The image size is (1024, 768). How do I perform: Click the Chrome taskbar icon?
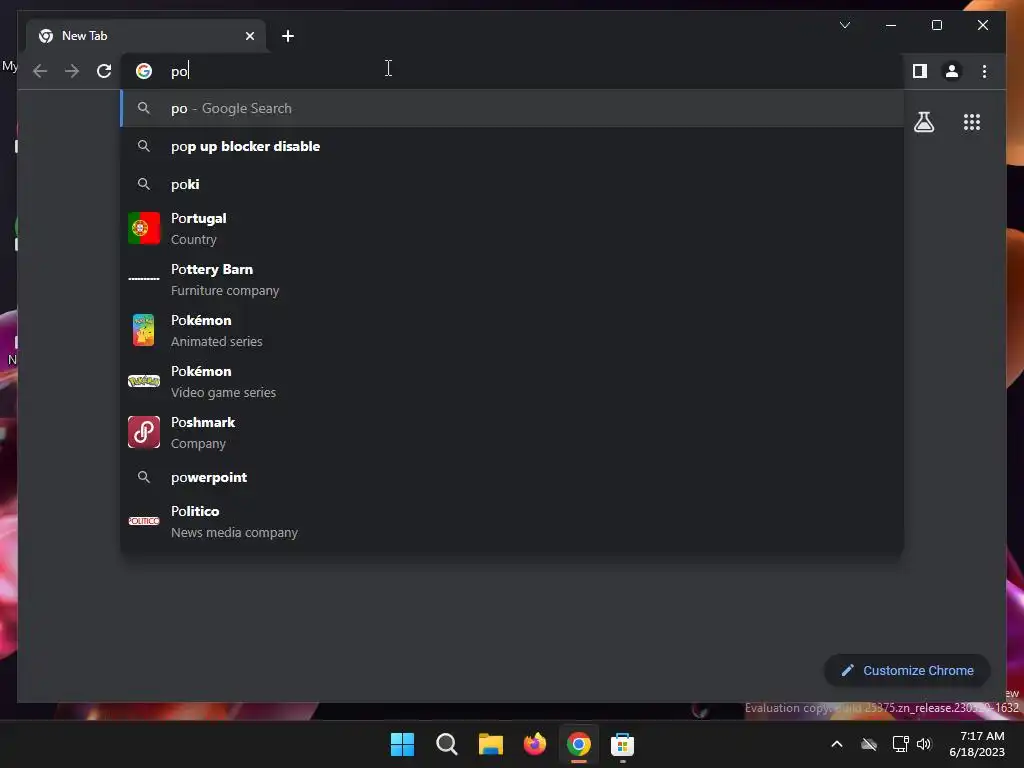click(x=579, y=744)
